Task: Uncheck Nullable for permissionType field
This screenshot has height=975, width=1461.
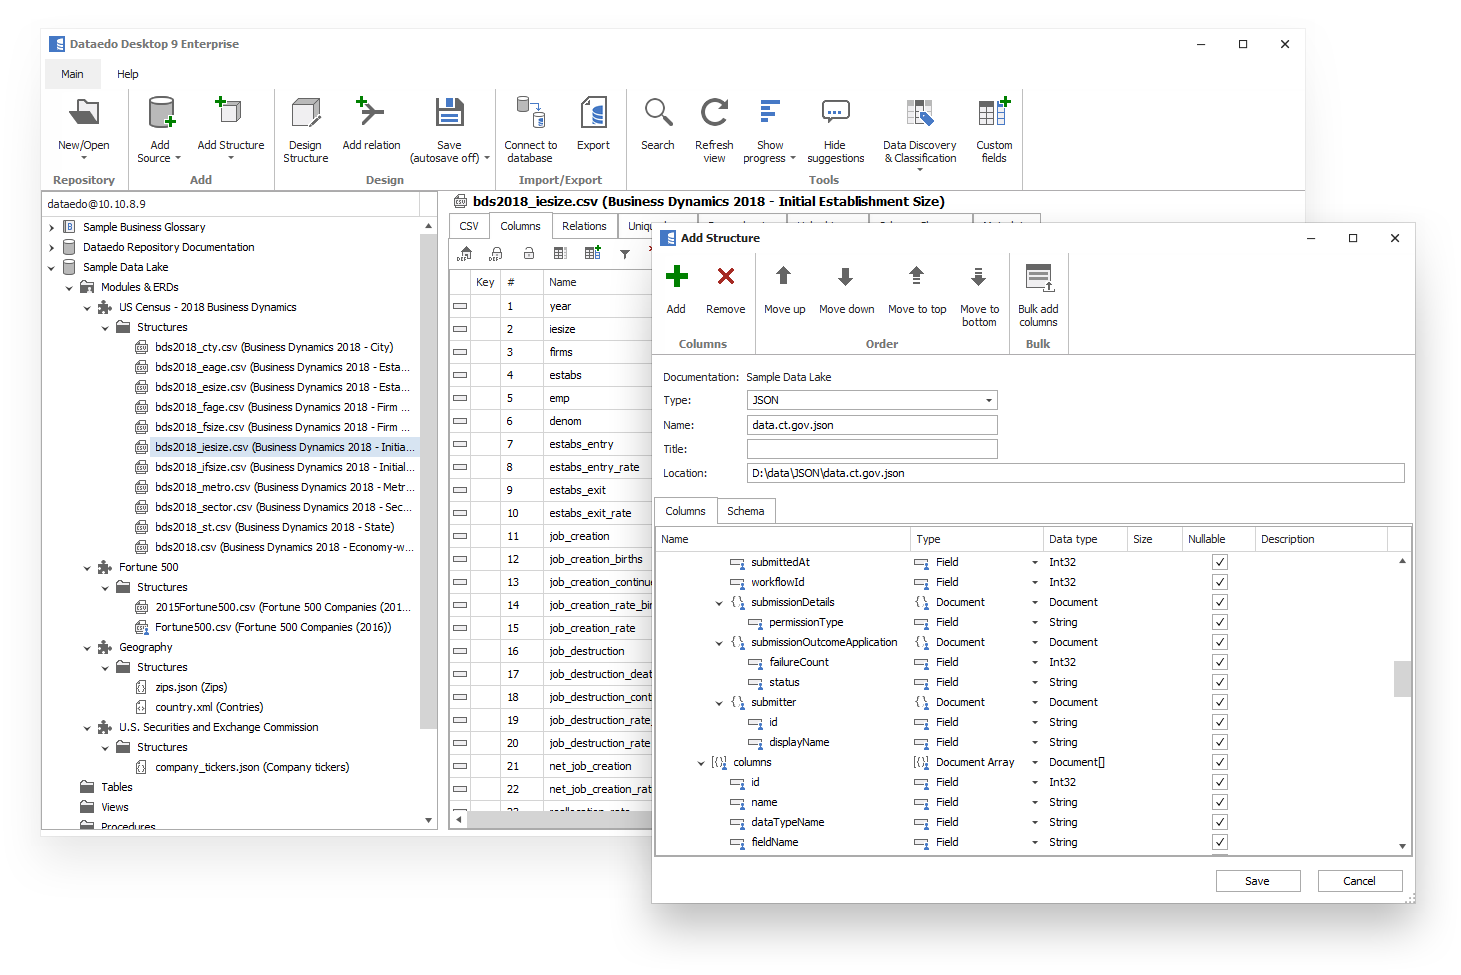Action: (1220, 622)
